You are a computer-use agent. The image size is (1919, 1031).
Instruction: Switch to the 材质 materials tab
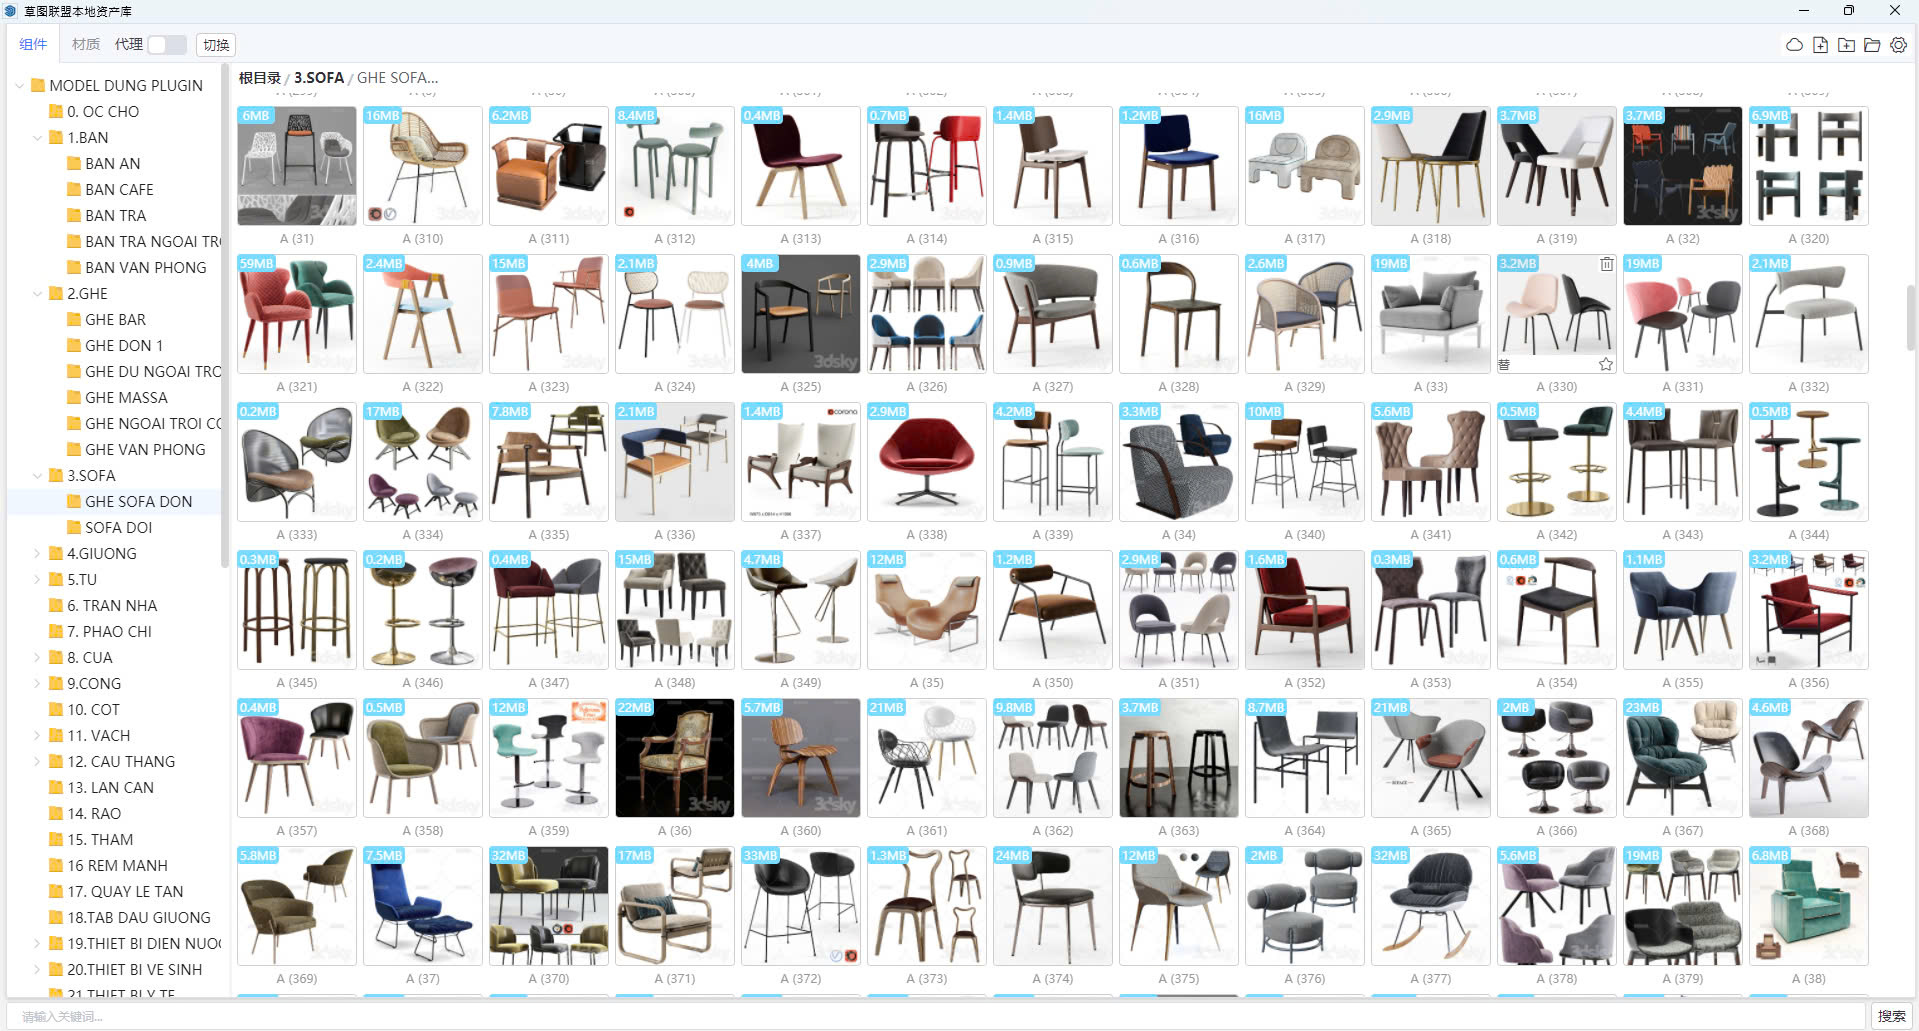86,45
